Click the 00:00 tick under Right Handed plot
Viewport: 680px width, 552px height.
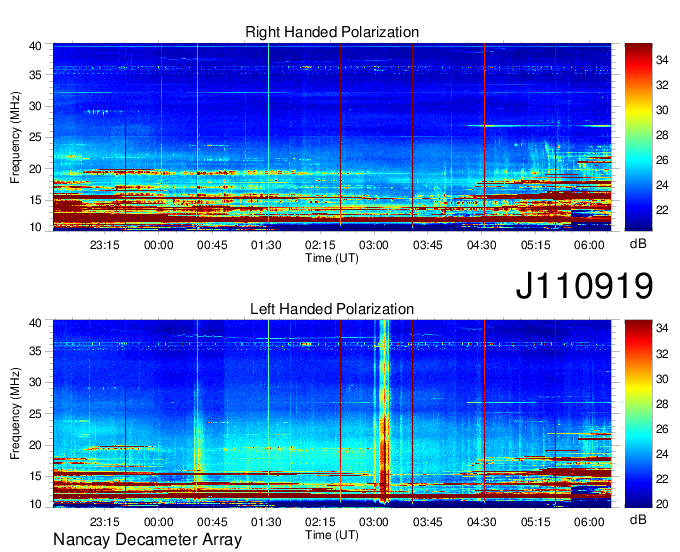[158, 245]
